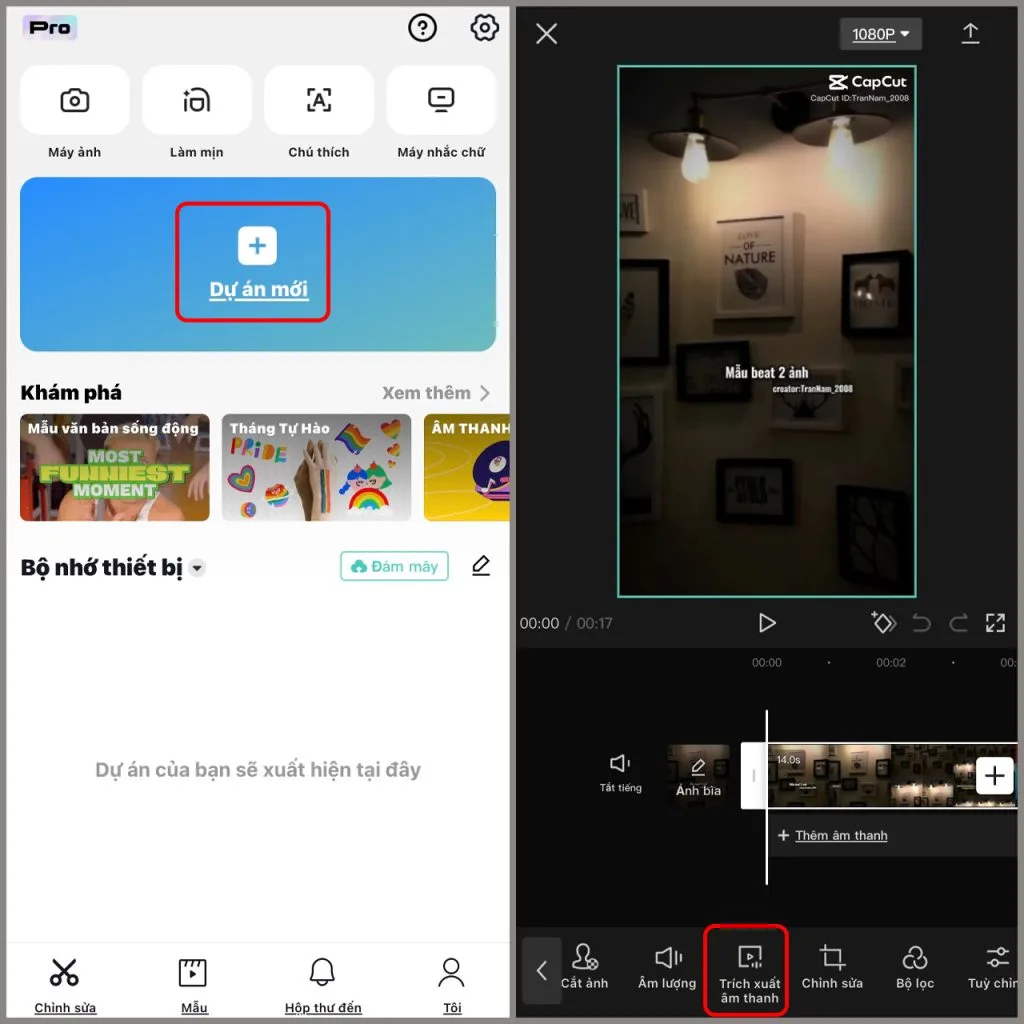Viewport: 1024px width, 1024px height.
Task: Toggle Tắt tiếng clip mute
Action: [620, 773]
